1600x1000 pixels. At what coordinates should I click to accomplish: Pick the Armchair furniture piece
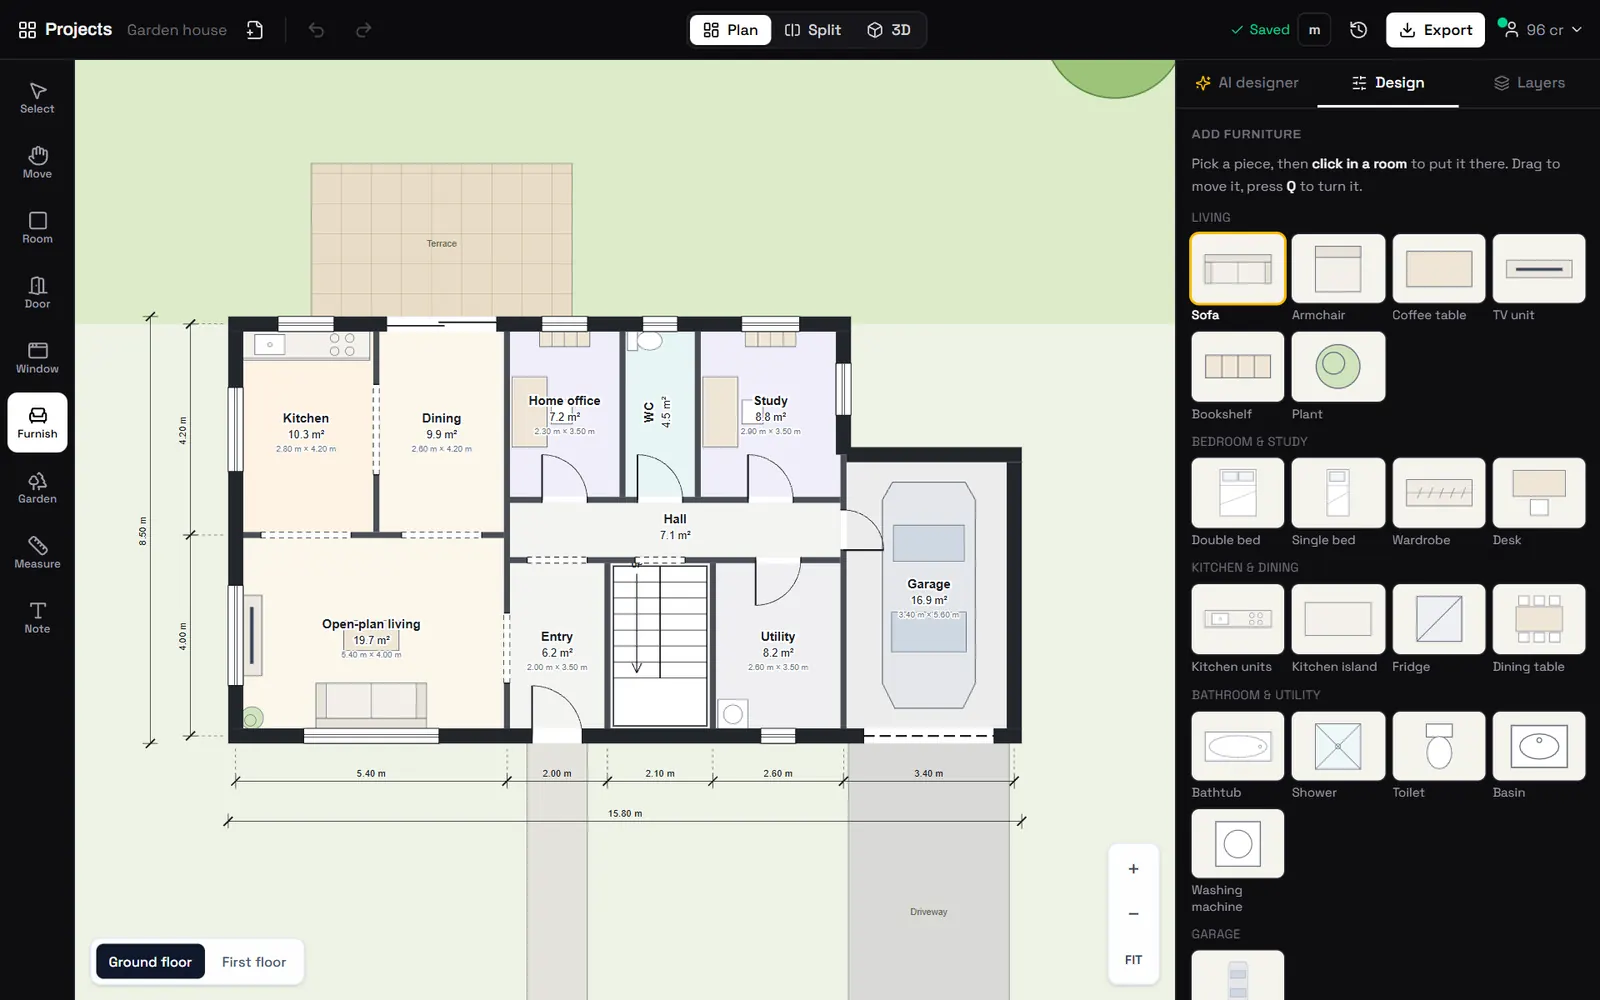(1338, 268)
